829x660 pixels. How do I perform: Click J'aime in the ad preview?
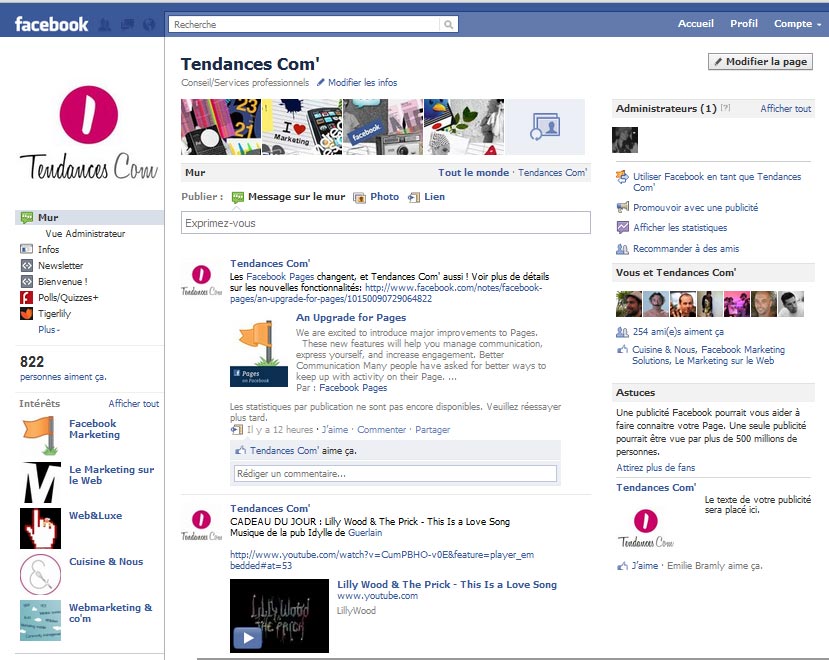(644, 565)
